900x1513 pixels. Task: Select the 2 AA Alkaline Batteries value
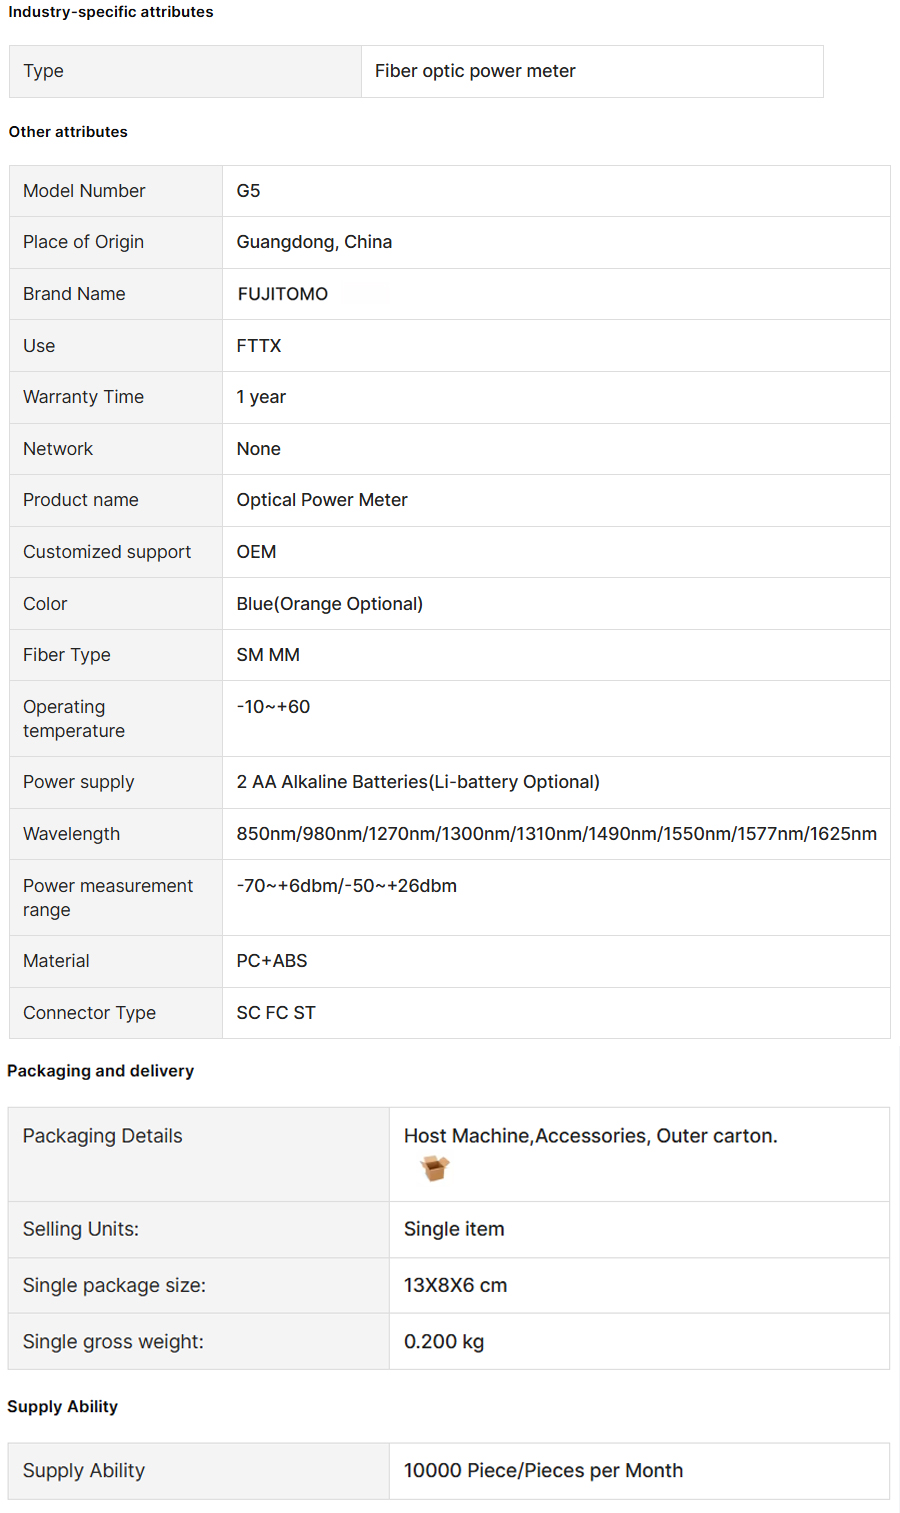point(418,782)
